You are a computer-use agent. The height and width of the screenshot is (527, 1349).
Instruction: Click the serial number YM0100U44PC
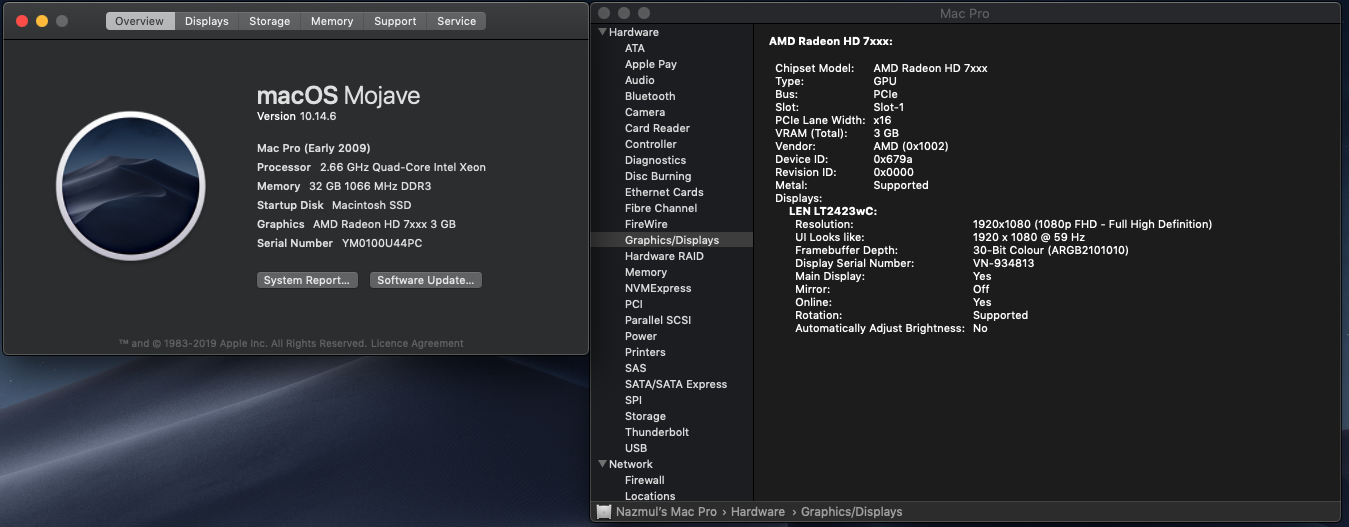click(x=383, y=243)
